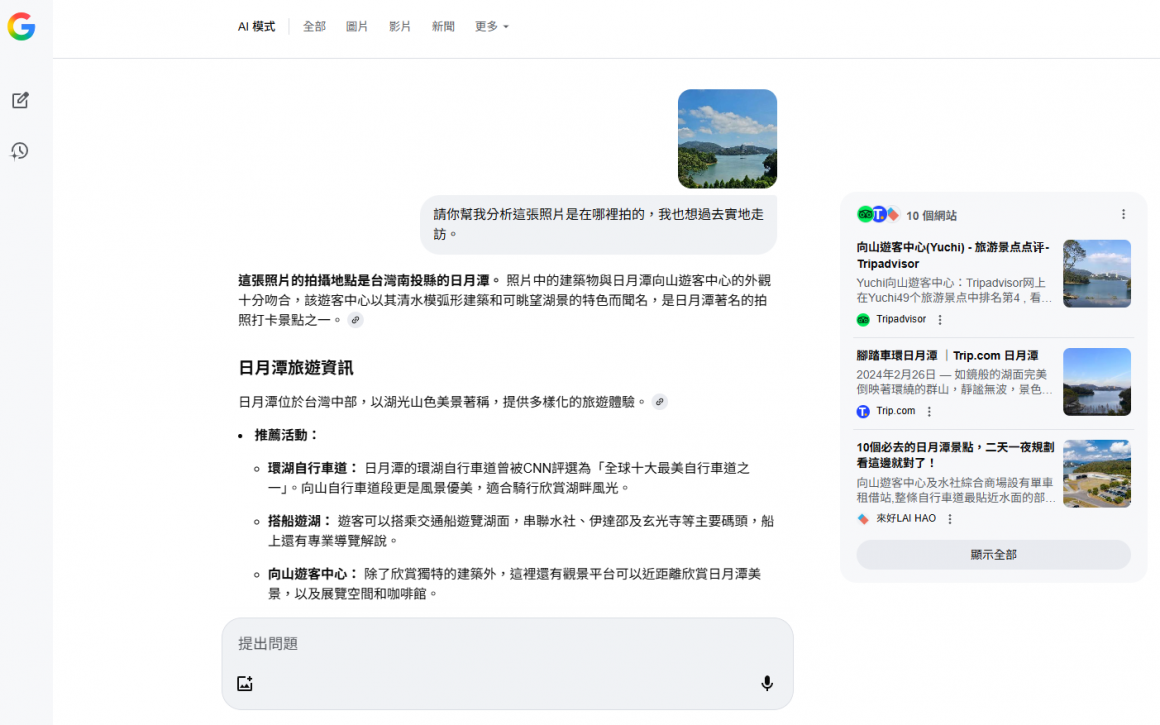Add an image using the image upload icon
The image size is (1160, 725).
[242, 683]
